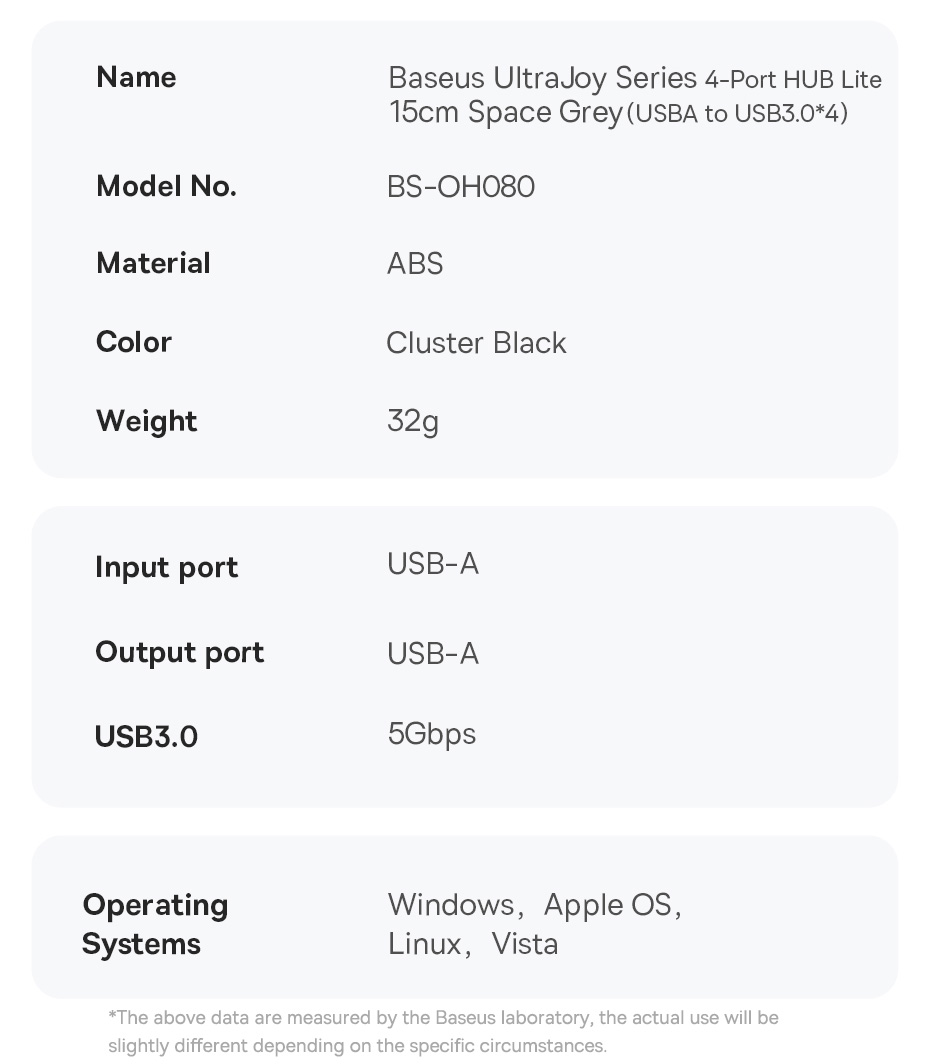
Task: Click the Material label
Action: 153,263
